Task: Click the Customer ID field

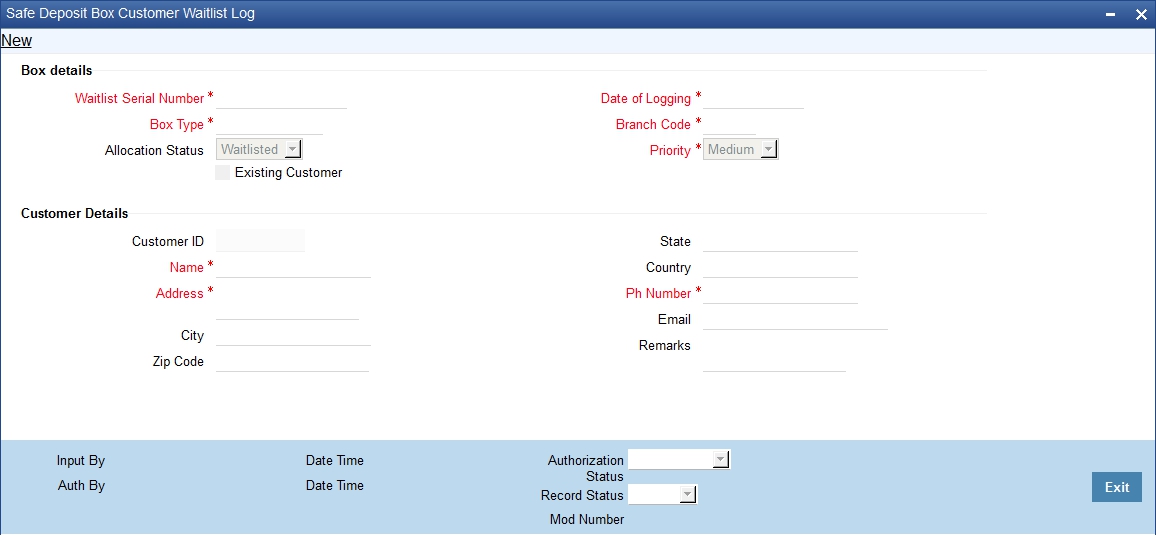Action: 260,241
